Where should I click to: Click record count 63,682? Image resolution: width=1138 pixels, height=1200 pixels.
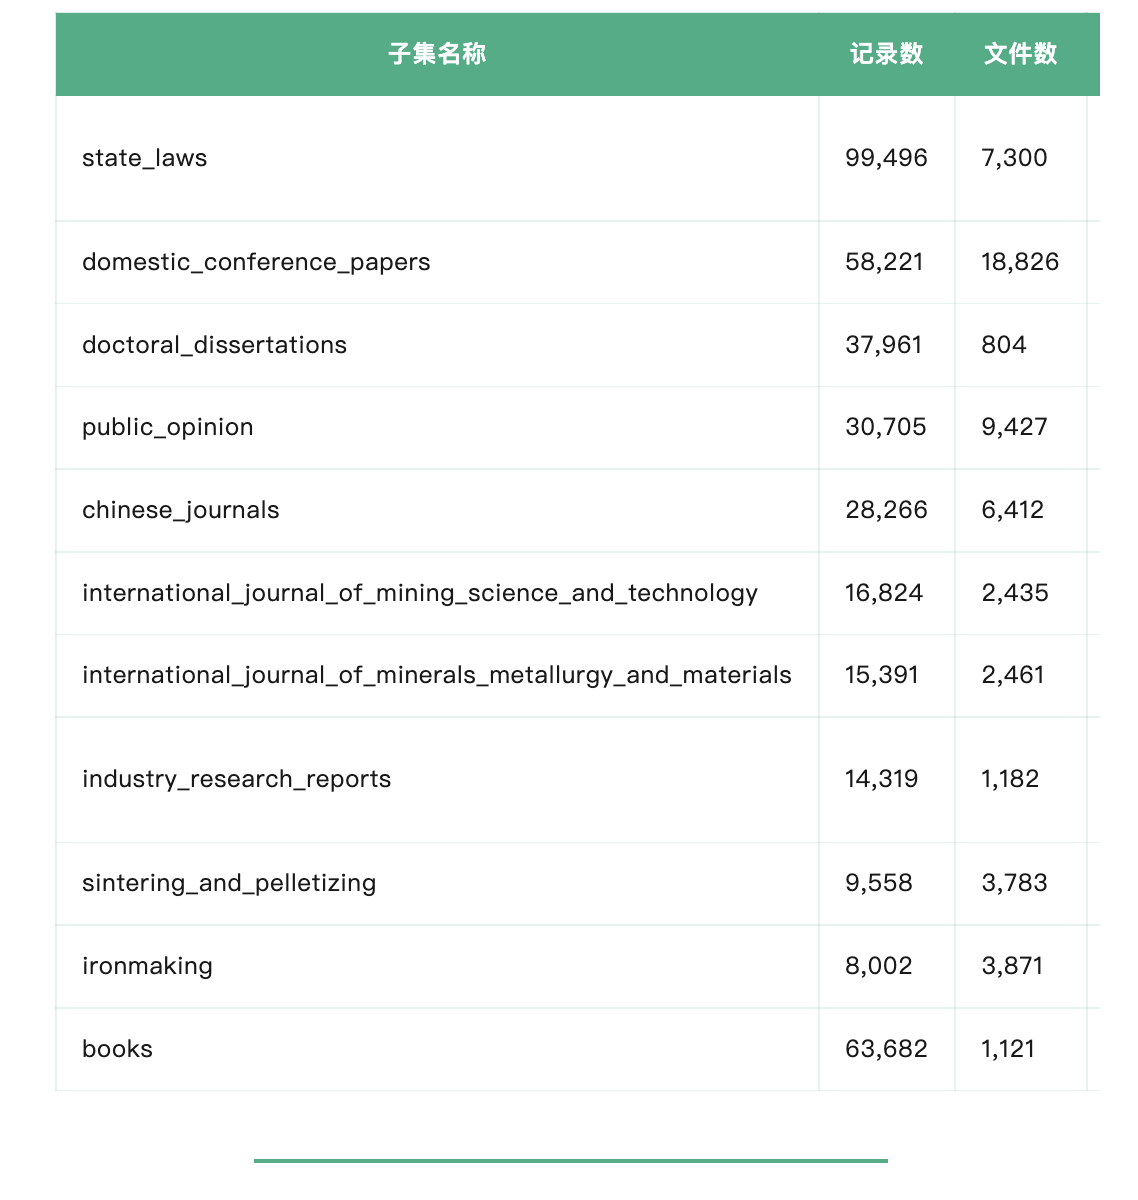[x=886, y=1049]
